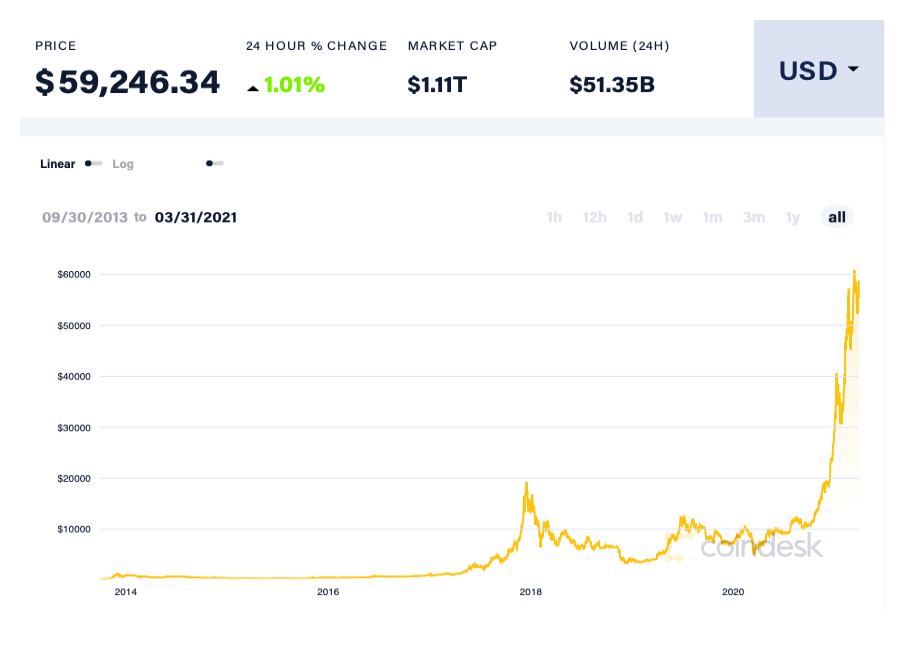
Task: Show the 1m time range
Action: tap(712, 217)
